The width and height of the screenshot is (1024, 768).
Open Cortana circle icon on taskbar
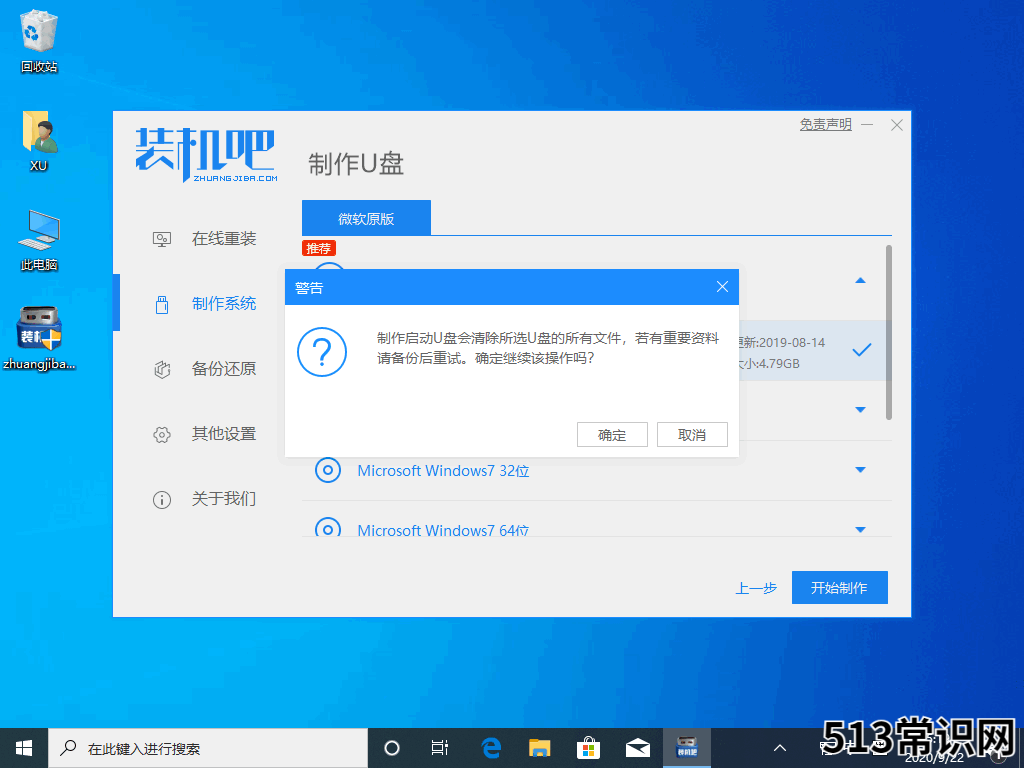point(392,748)
